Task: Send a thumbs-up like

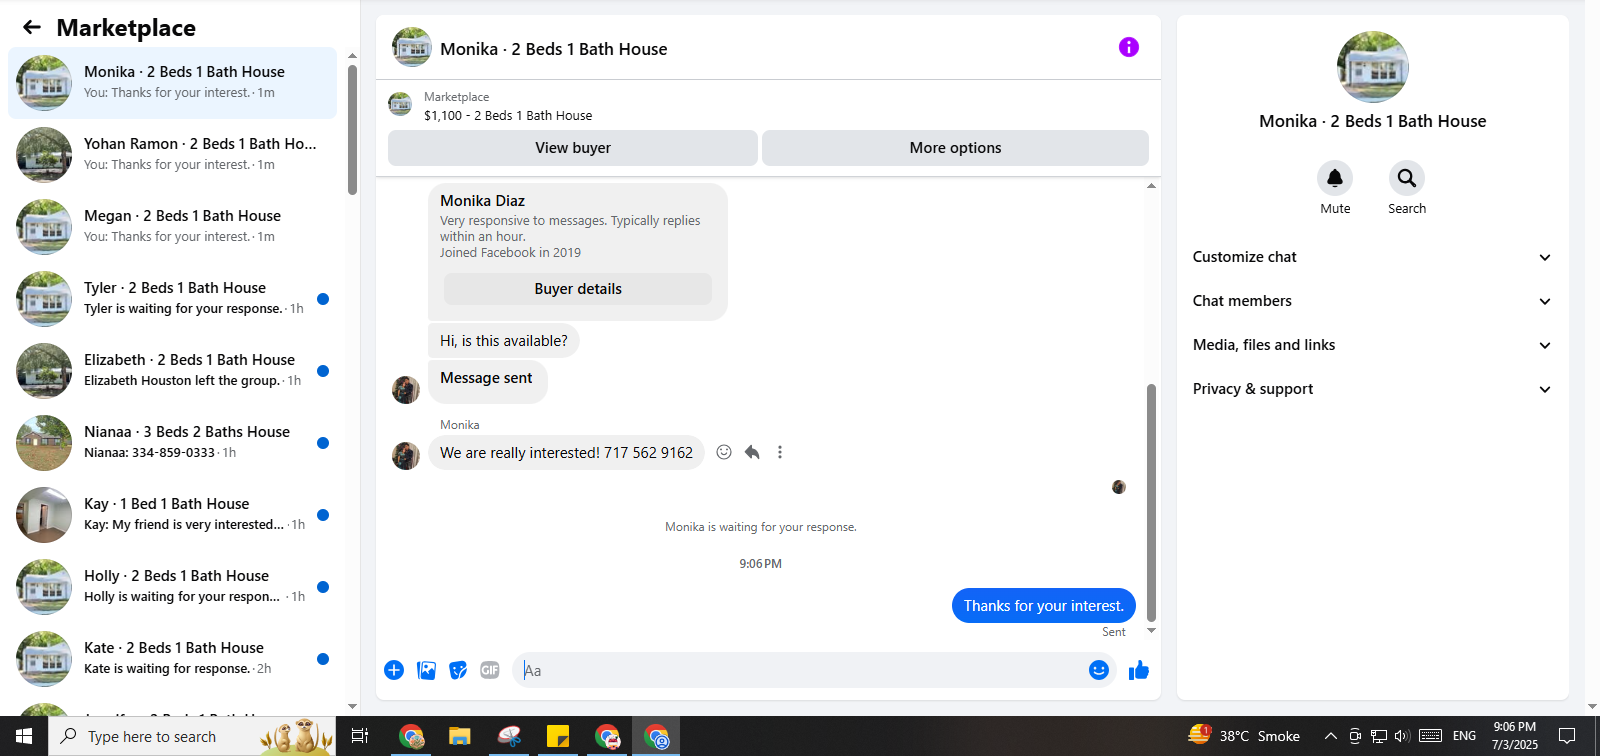Action: click(x=1139, y=670)
